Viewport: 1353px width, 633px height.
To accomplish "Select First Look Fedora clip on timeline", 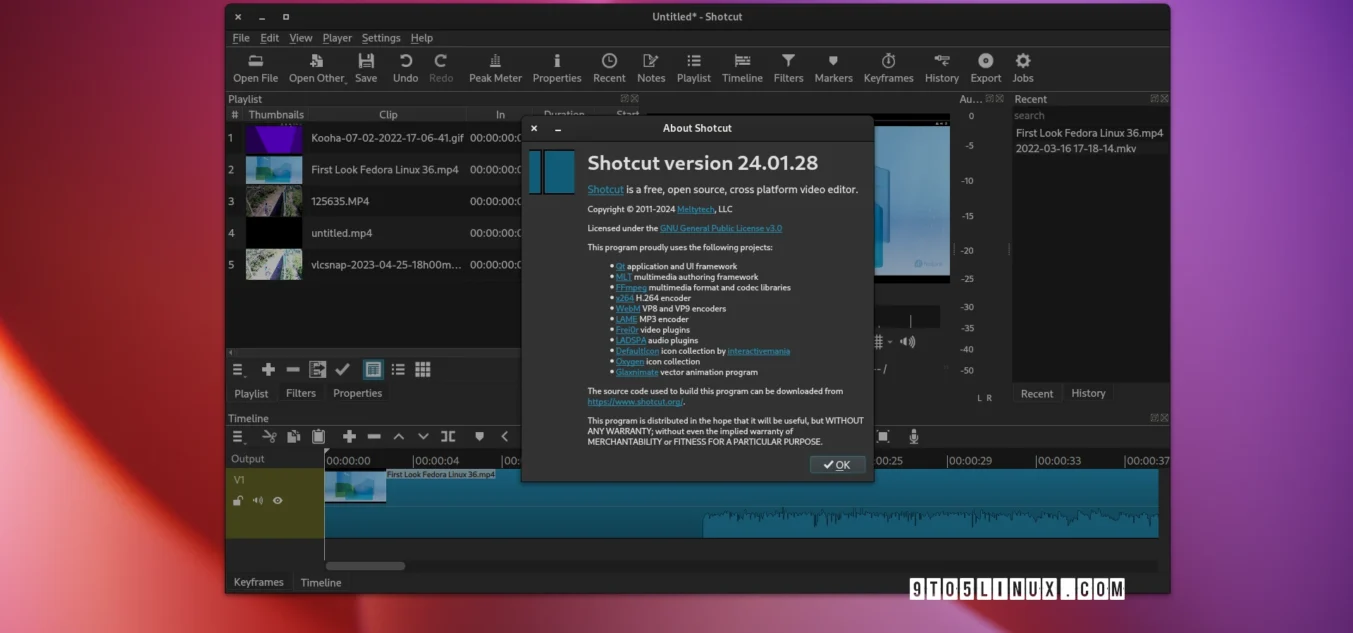I will (x=740, y=504).
